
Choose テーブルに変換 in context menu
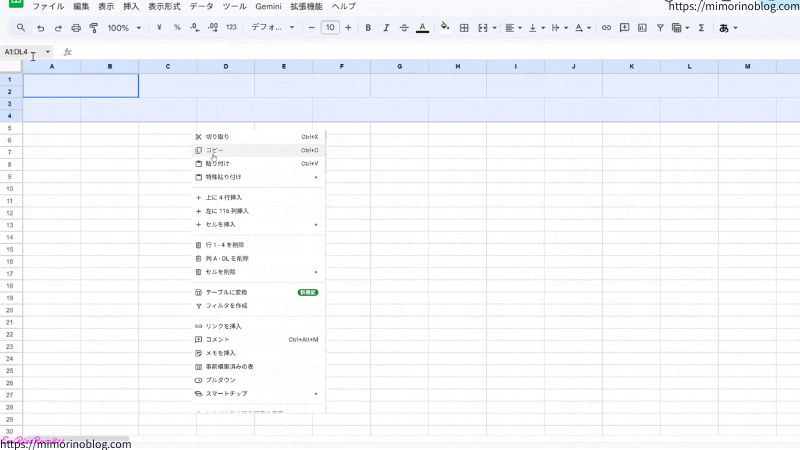[x=258, y=292]
